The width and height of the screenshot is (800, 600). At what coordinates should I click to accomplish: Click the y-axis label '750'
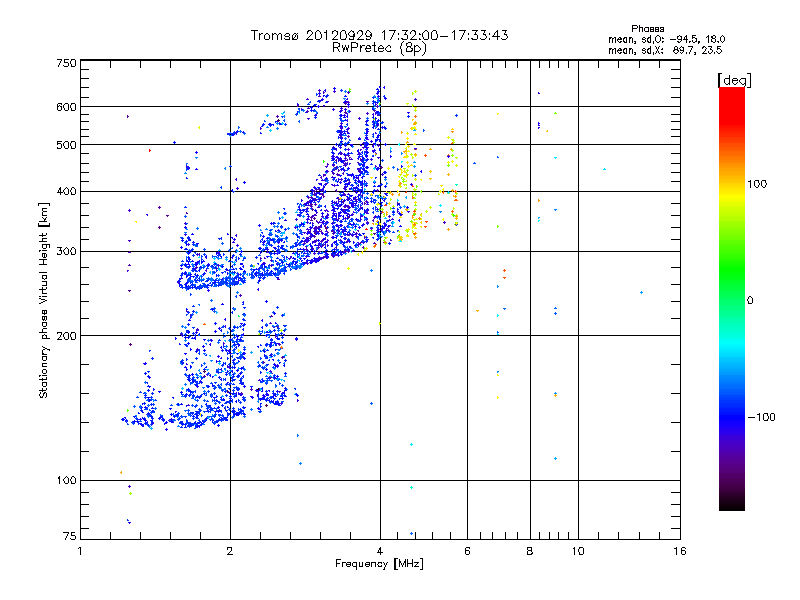(x=66, y=63)
